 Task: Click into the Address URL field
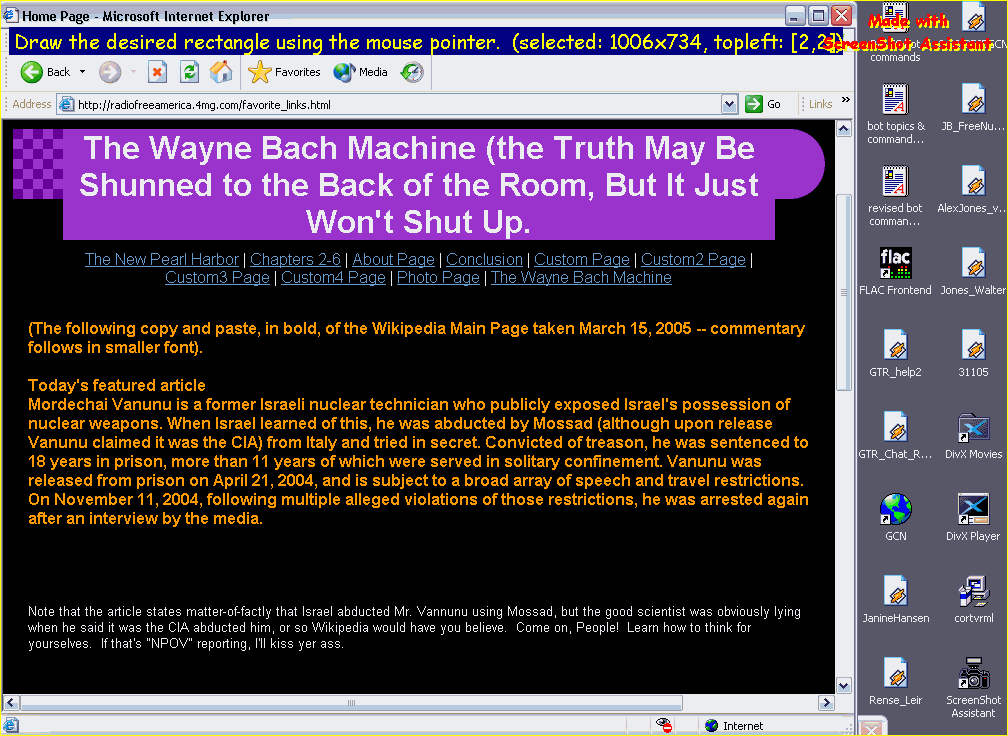tap(398, 104)
